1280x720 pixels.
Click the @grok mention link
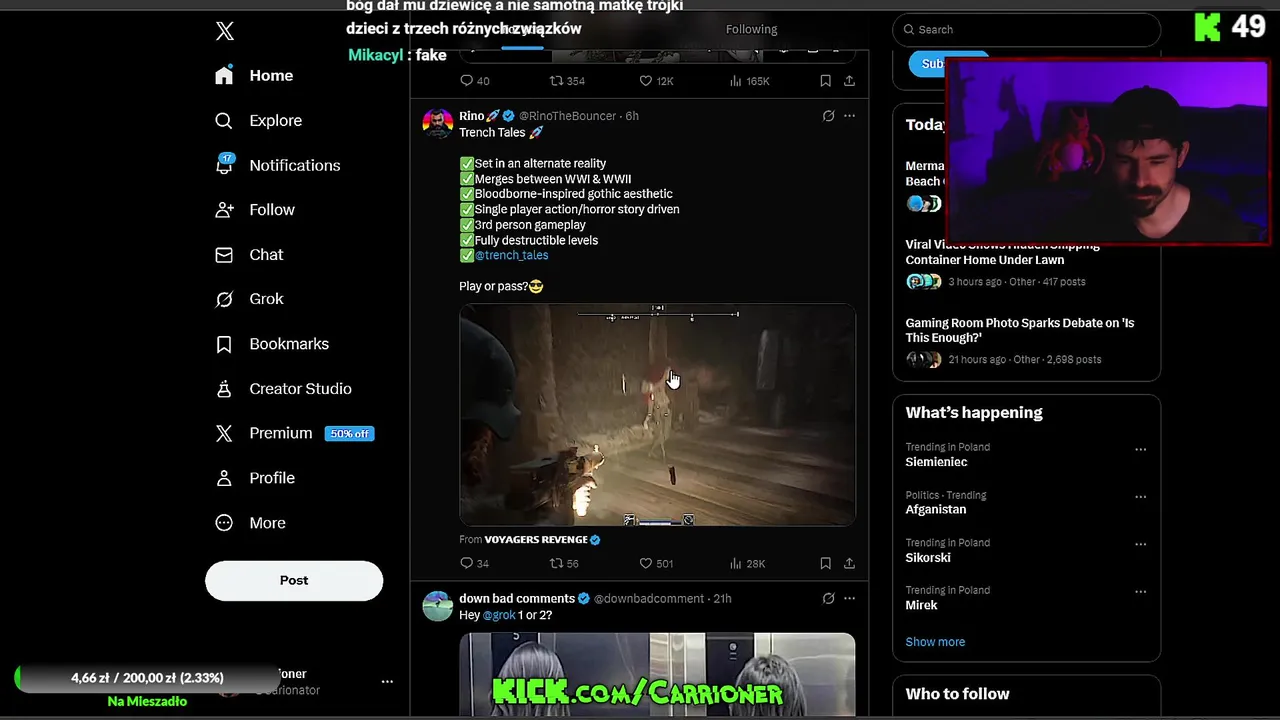click(499, 616)
